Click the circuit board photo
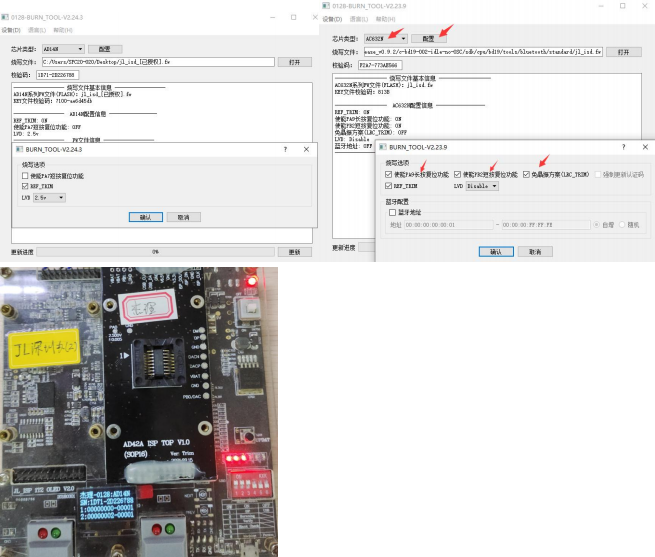655x557 pixels. pyautogui.click(x=139, y=412)
